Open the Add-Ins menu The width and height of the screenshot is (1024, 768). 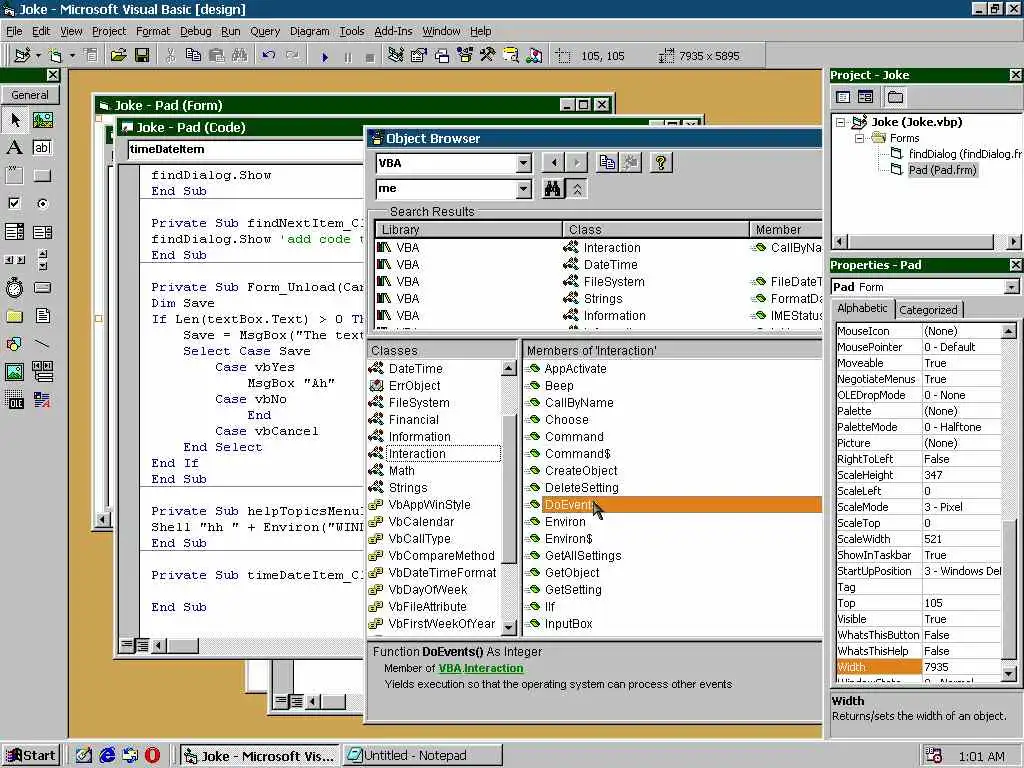[393, 31]
